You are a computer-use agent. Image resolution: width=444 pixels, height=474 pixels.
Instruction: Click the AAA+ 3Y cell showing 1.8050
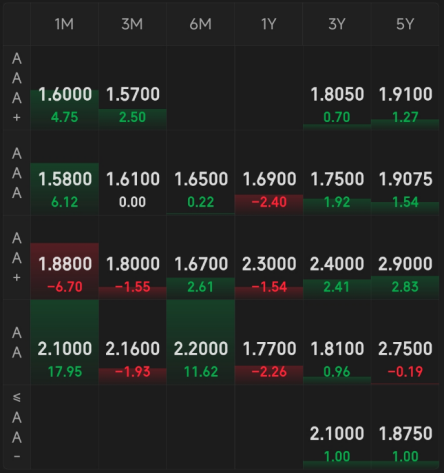click(337, 88)
